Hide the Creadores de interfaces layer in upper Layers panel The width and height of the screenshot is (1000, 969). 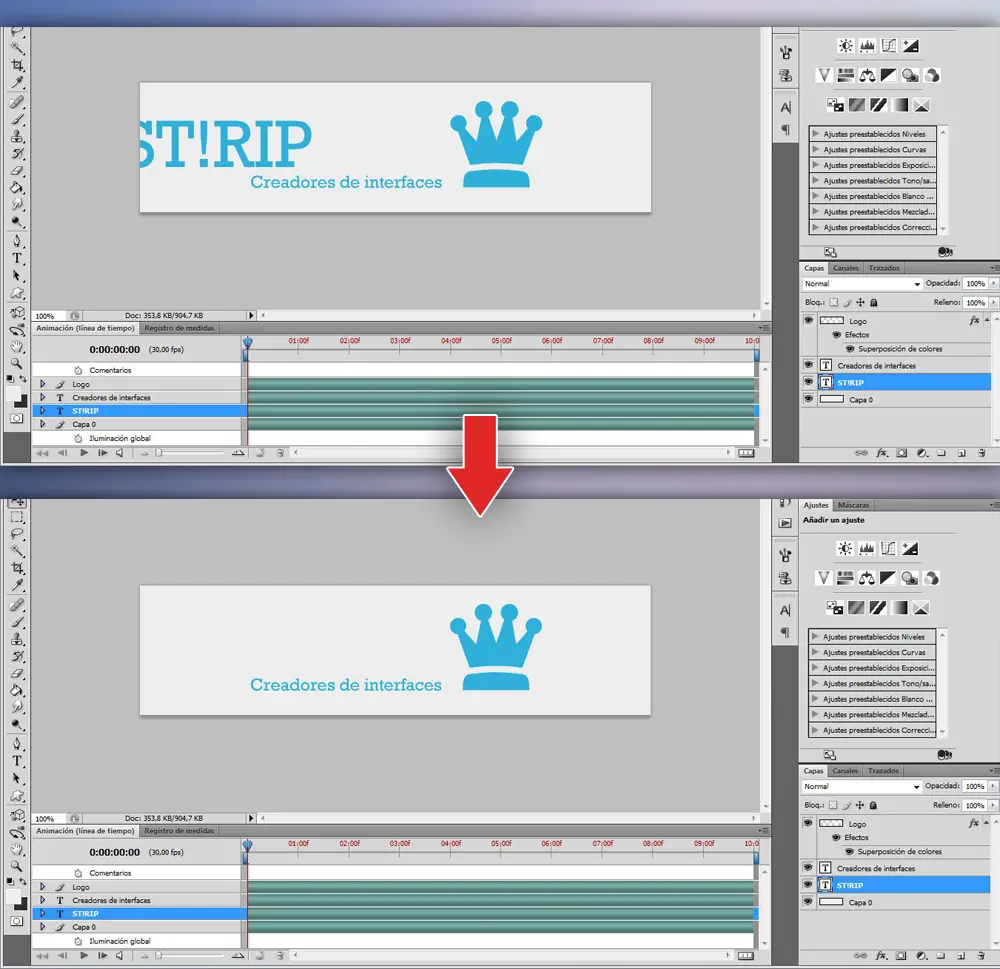(x=809, y=365)
